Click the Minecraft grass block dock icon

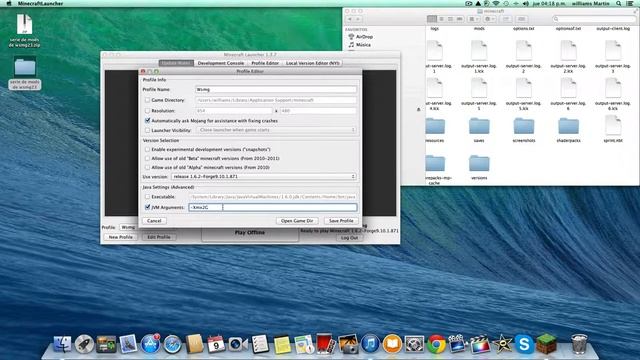546,344
